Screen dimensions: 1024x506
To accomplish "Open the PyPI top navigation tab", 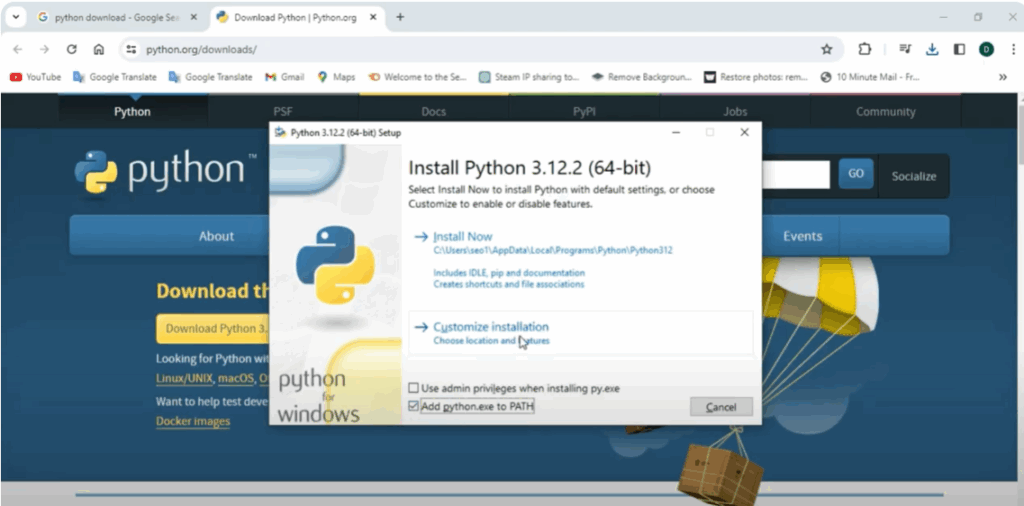I will (584, 112).
